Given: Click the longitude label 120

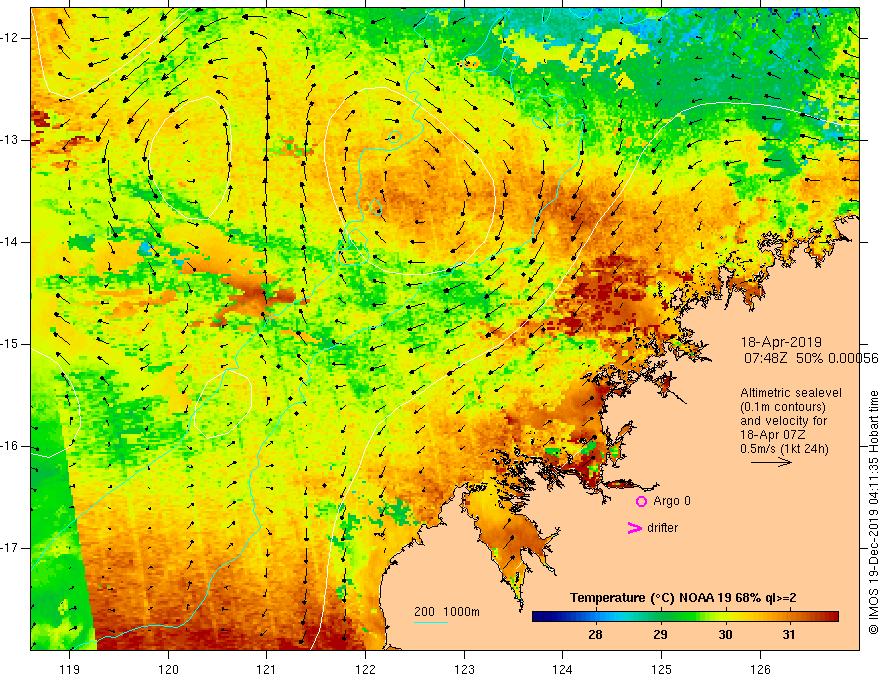Looking at the screenshot, I should click(x=168, y=669).
